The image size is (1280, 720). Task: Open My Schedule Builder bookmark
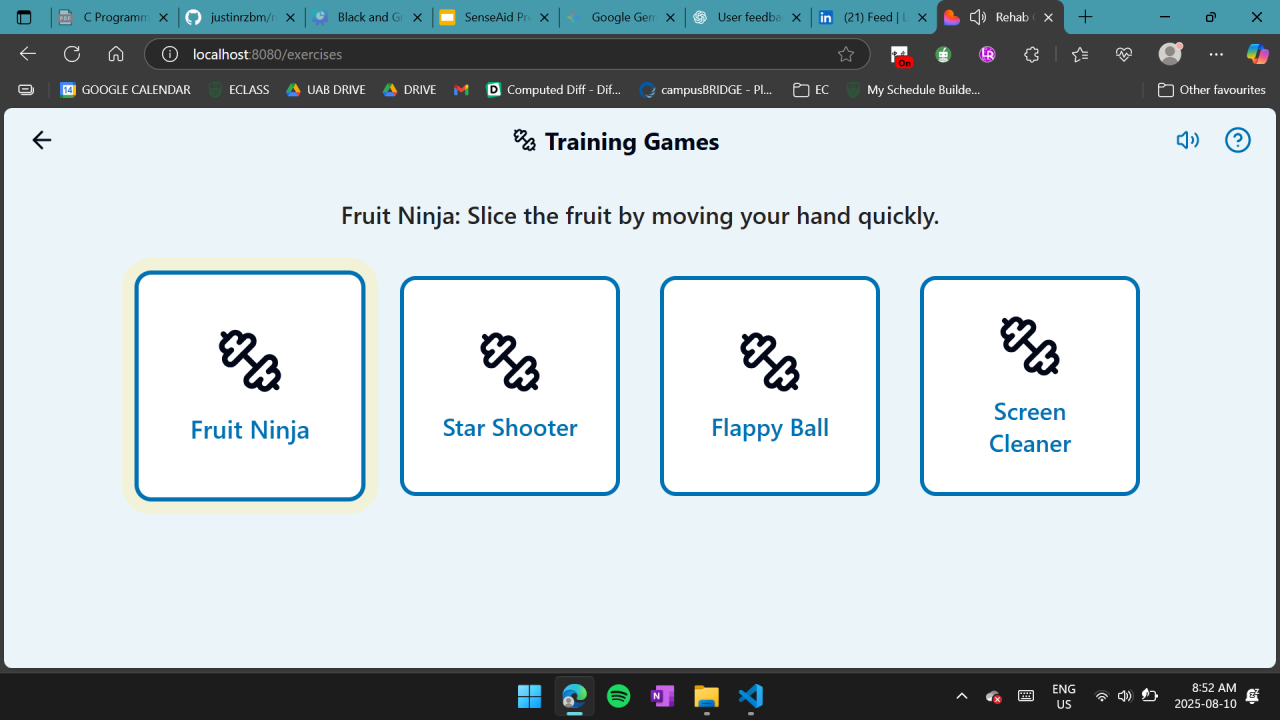click(x=913, y=90)
